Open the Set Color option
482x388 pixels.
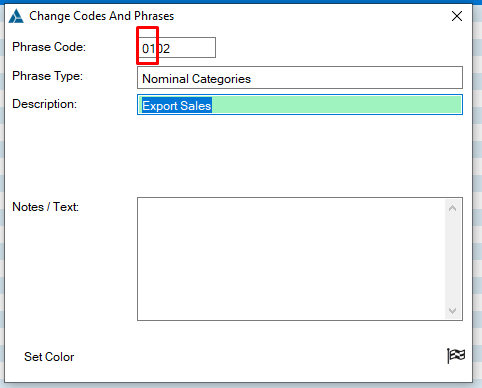(49, 357)
